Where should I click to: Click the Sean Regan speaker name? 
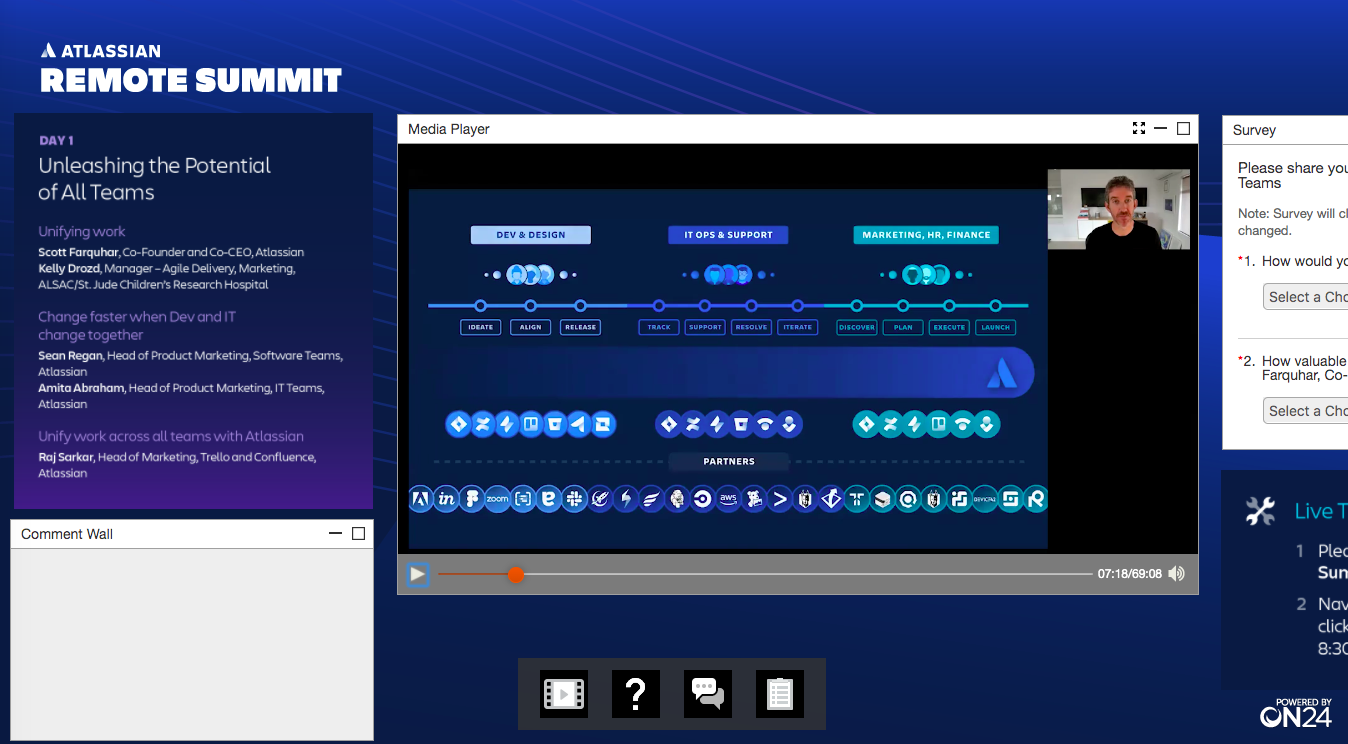(69, 355)
